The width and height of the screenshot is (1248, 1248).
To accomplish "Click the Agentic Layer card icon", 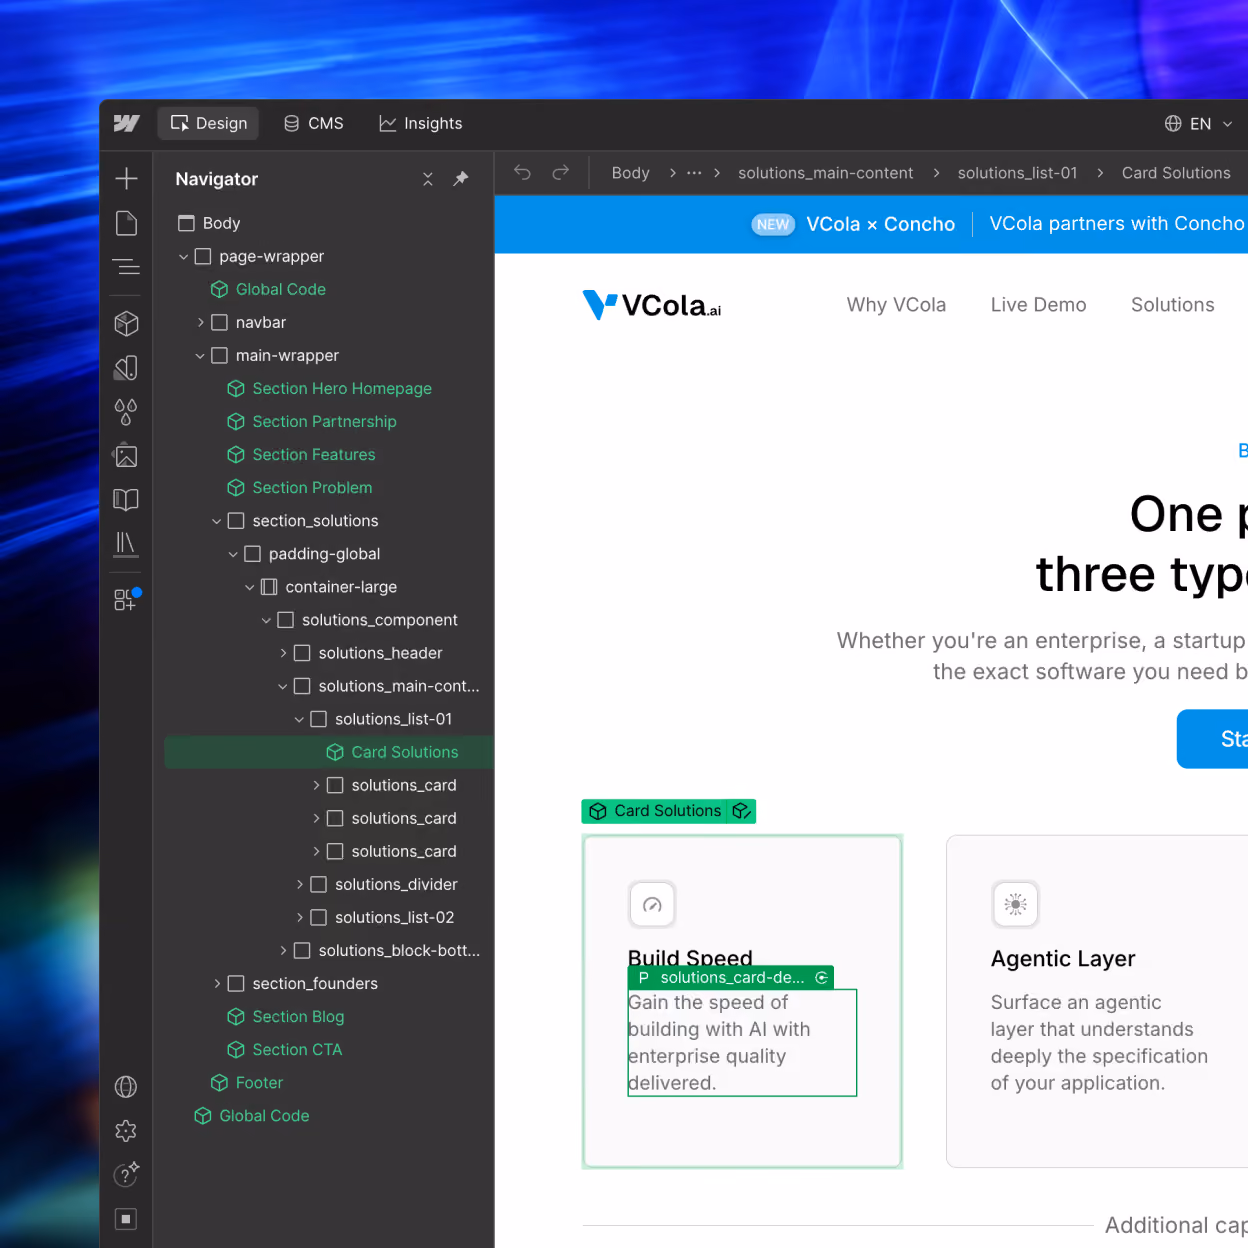I will coord(1015,905).
